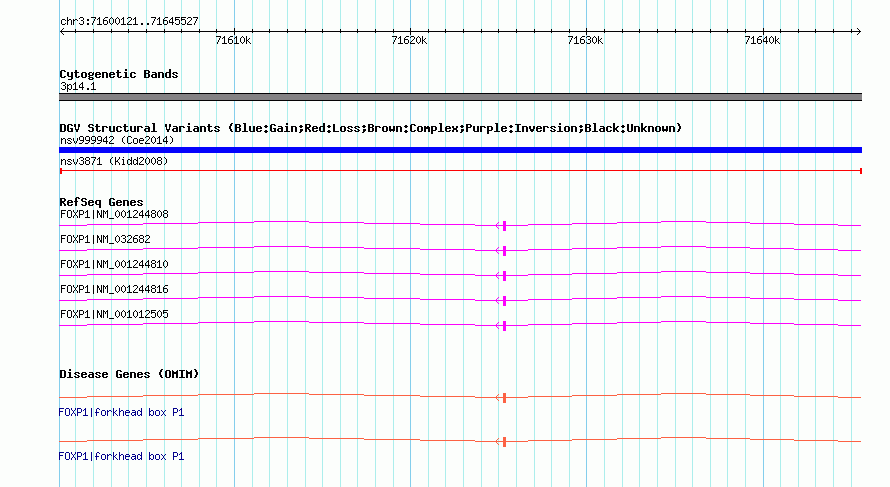Viewport: 890px width, 487px height.
Task: Click the exon marker on the NM_001244816 transcript
Action: coord(504,301)
